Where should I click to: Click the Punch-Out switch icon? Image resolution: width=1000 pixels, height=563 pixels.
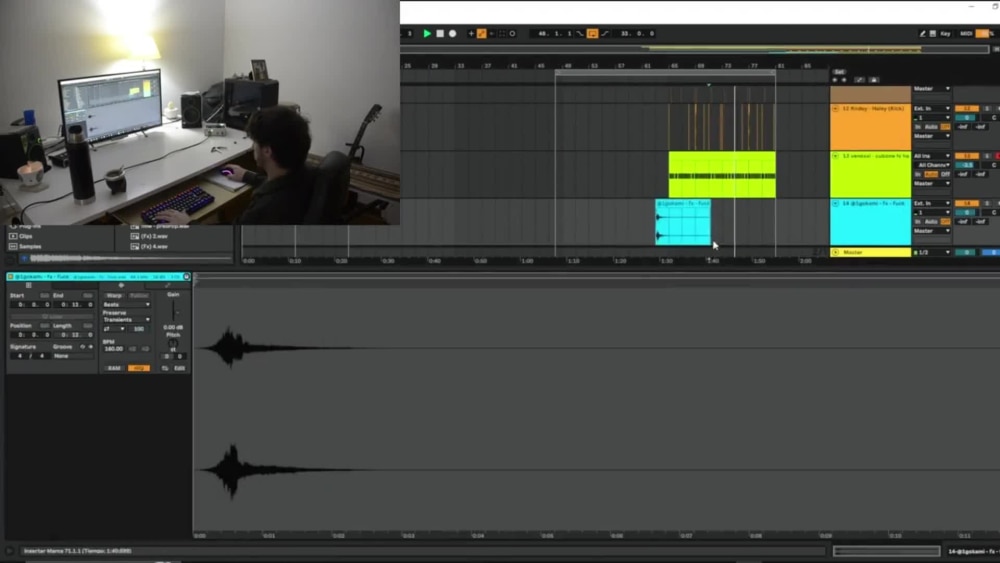[x=605, y=33]
